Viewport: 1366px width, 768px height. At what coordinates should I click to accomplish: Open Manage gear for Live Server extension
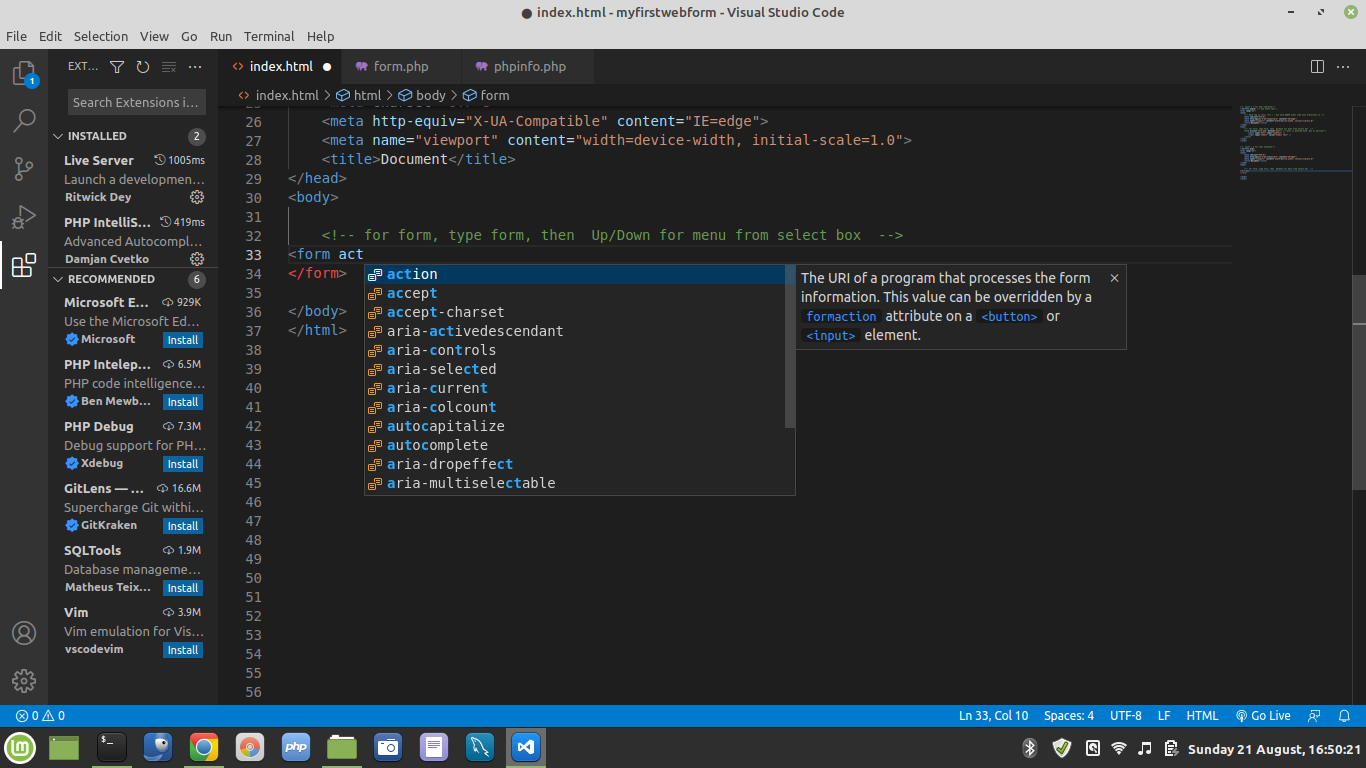pyautogui.click(x=197, y=197)
